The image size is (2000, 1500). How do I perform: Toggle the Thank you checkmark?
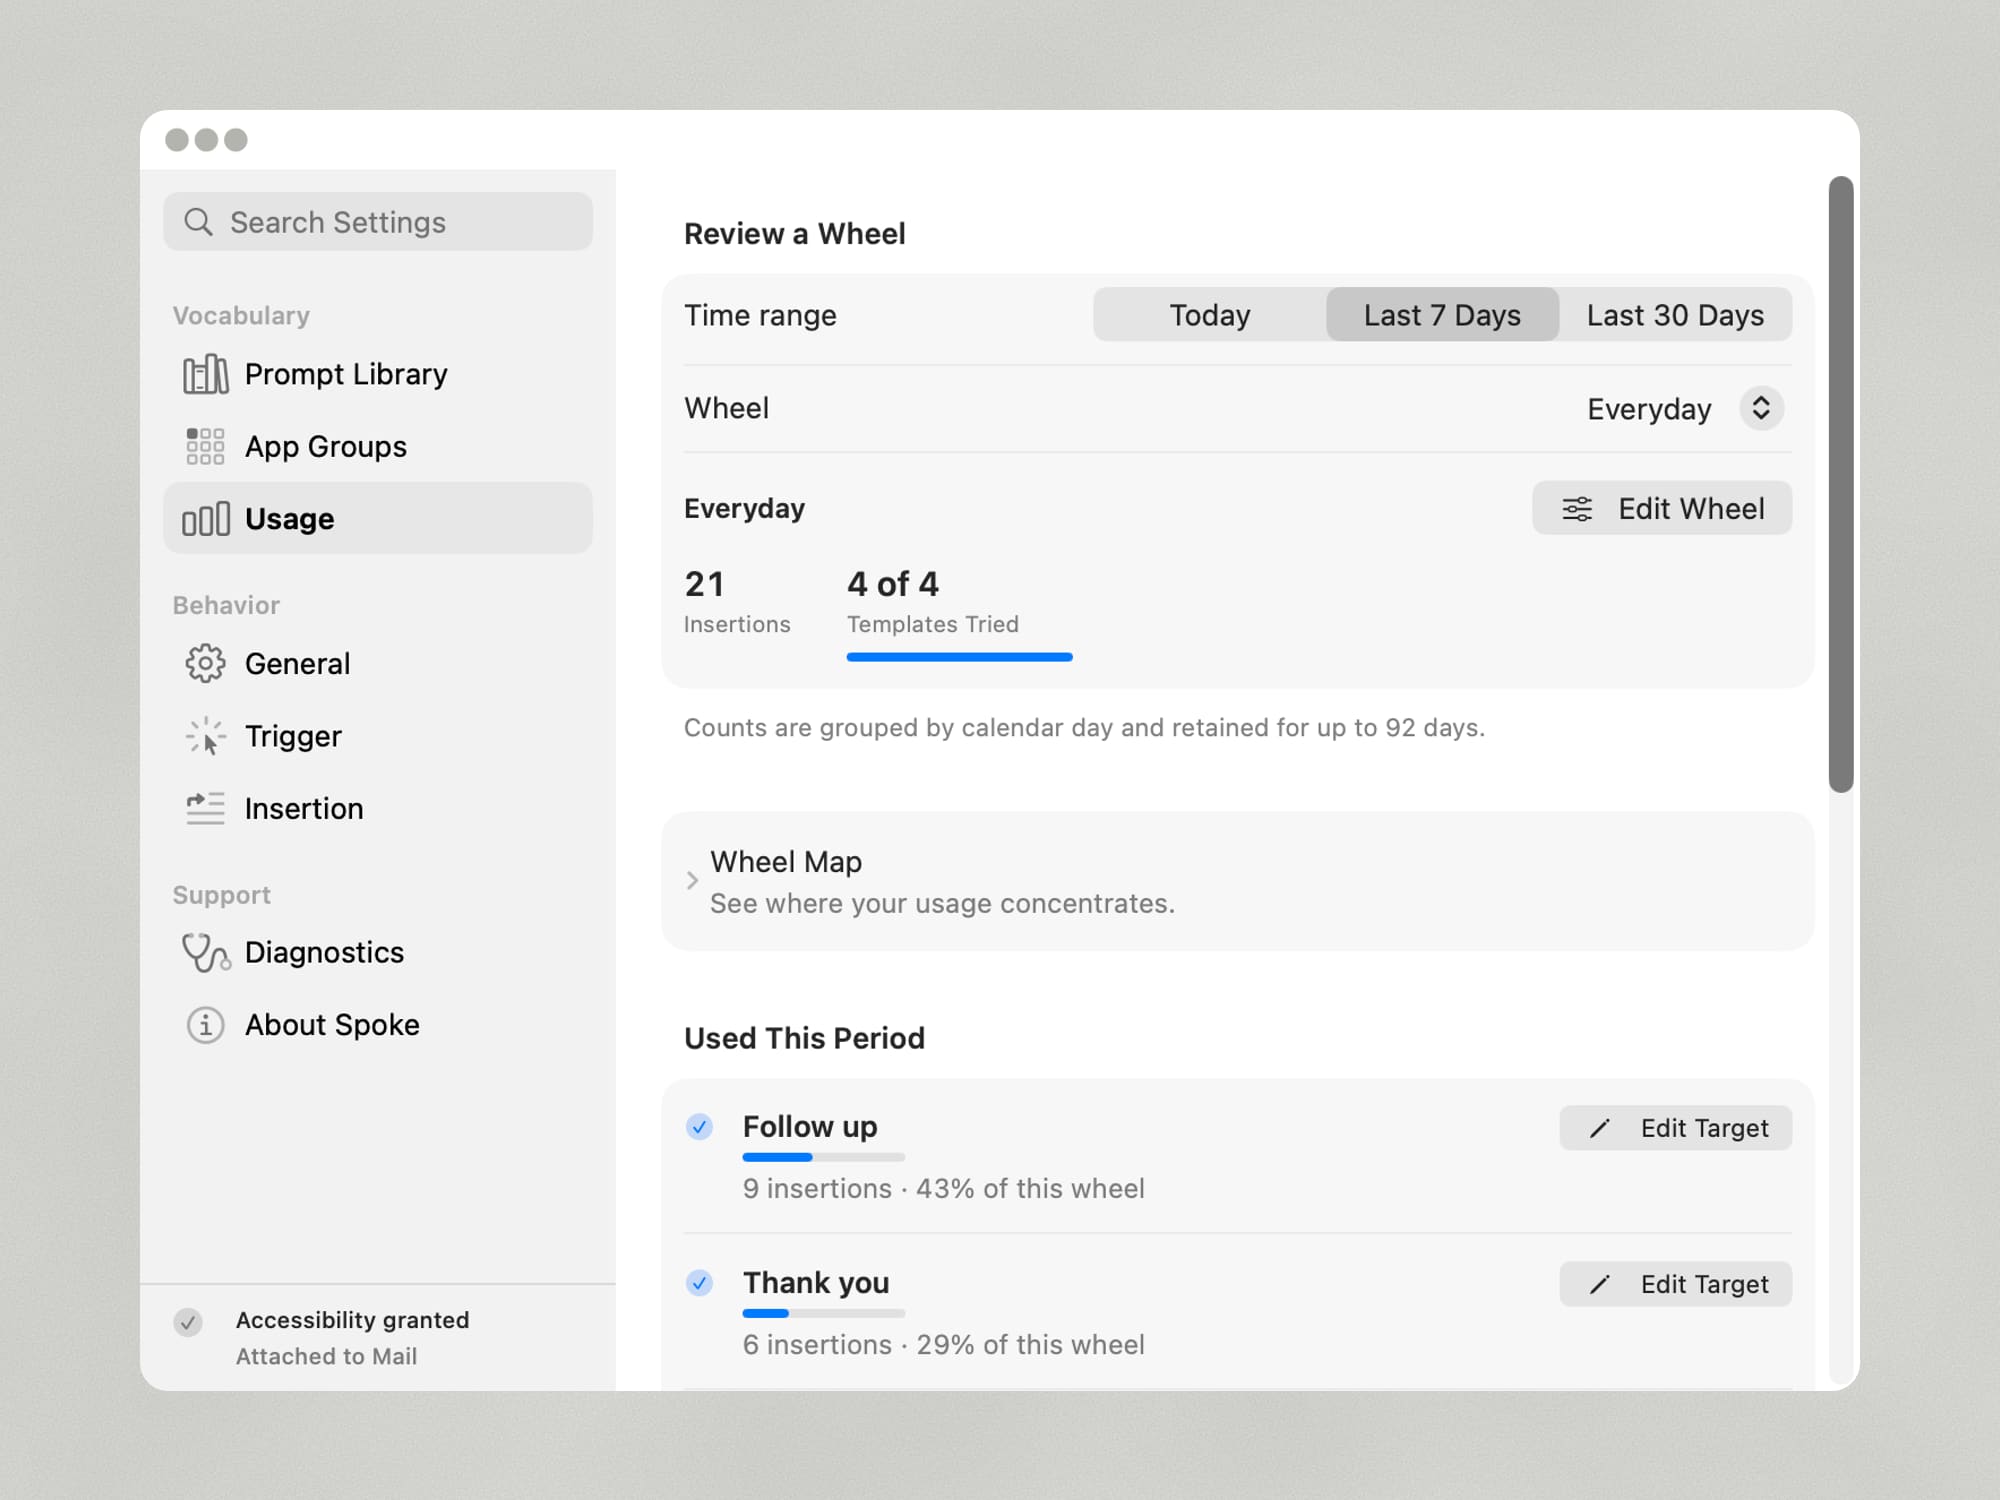point(699,1283)
